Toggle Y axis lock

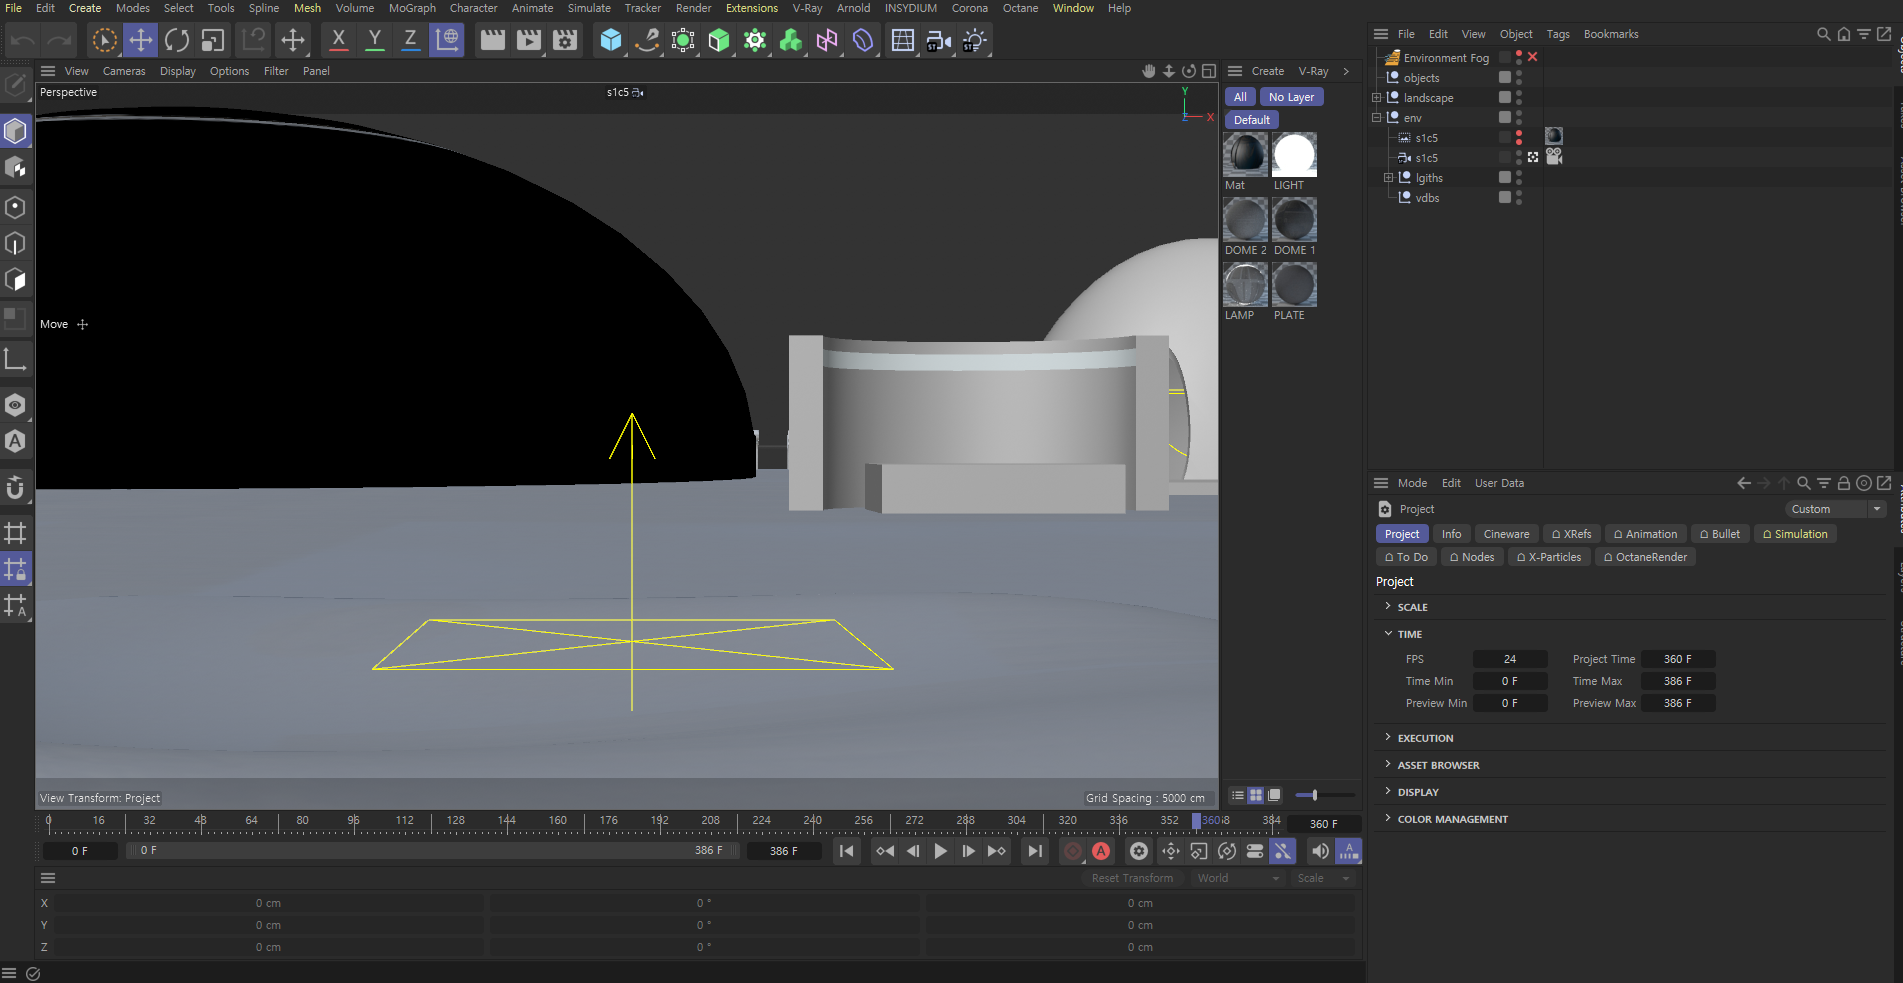tap(374, 40)
